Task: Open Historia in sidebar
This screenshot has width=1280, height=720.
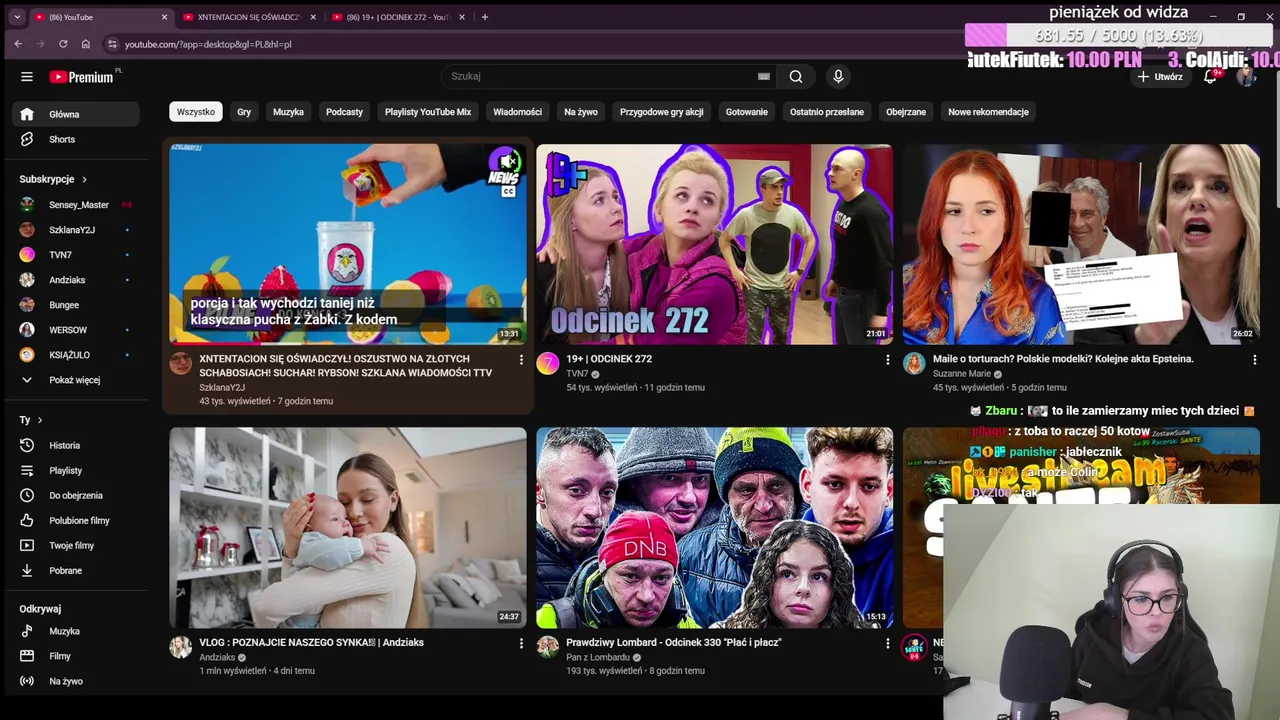Action: coord(76,445)
